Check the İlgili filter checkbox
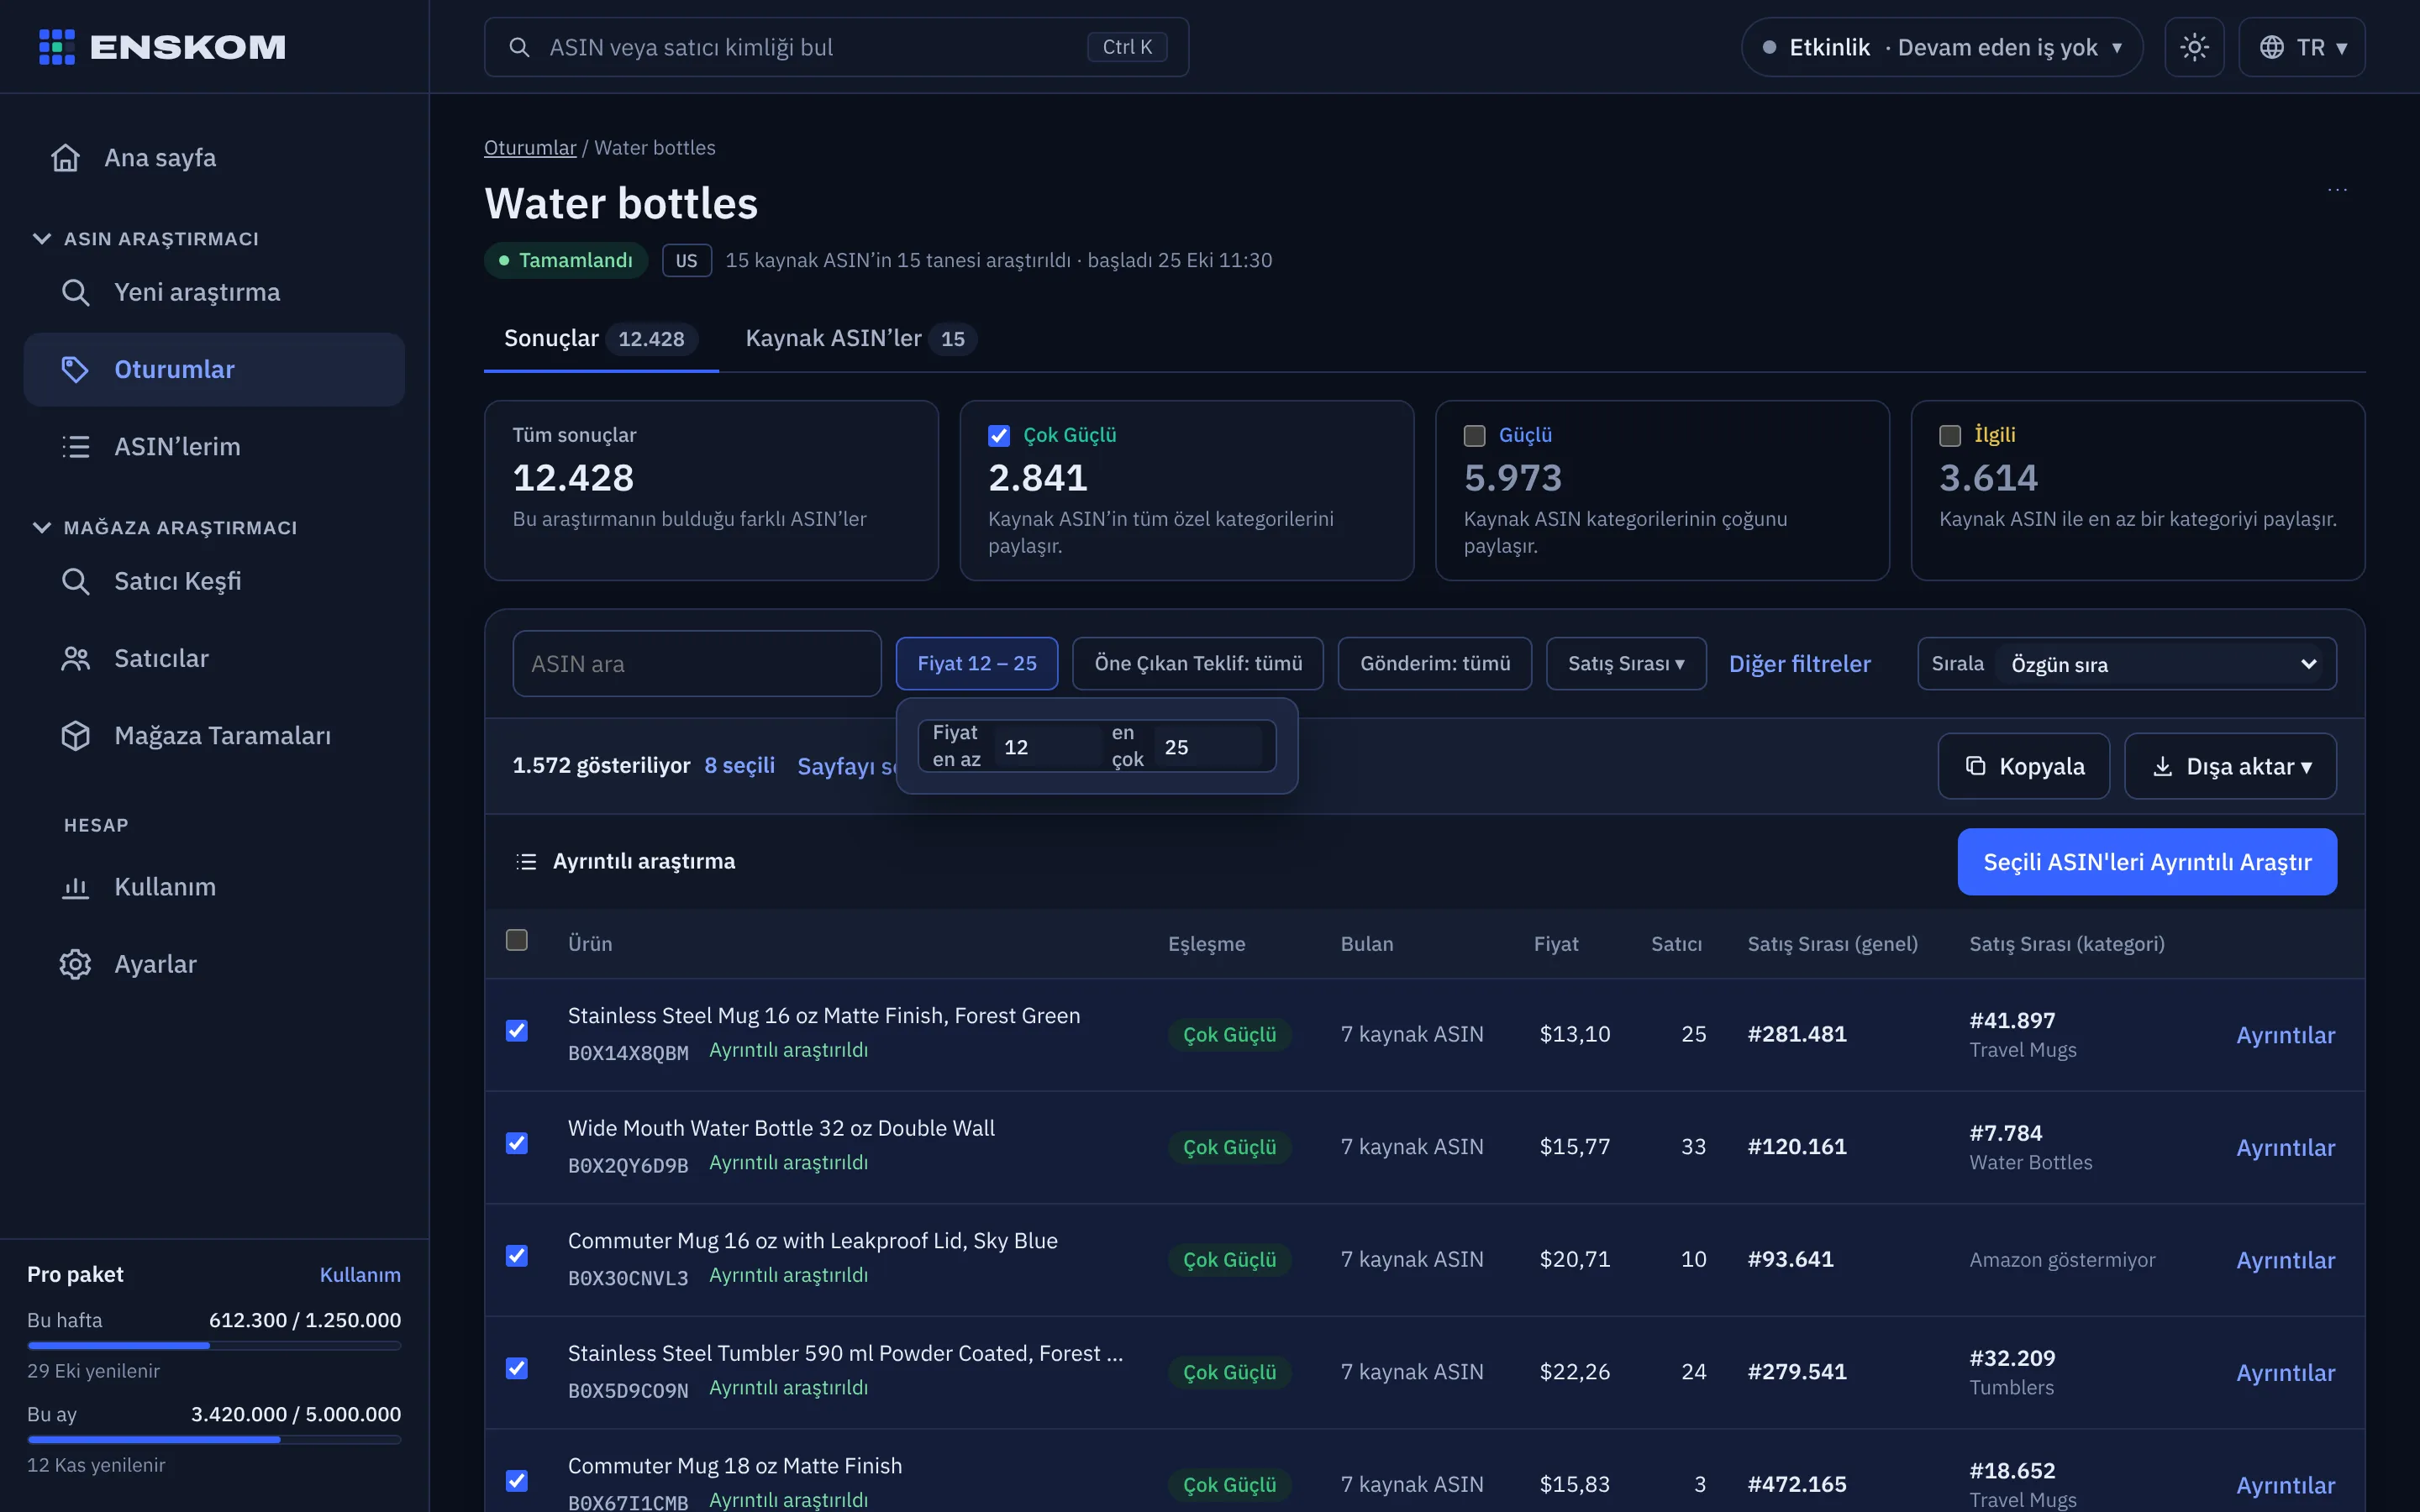This screenshot has height=1512, width=2420. click(x=1950, y=435)
